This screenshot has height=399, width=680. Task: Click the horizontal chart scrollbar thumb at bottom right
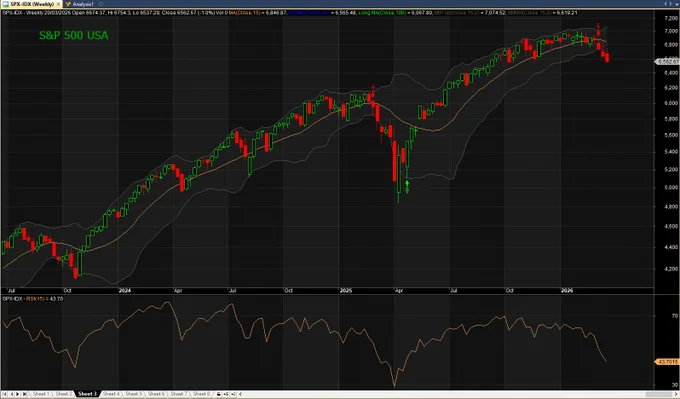658,394
